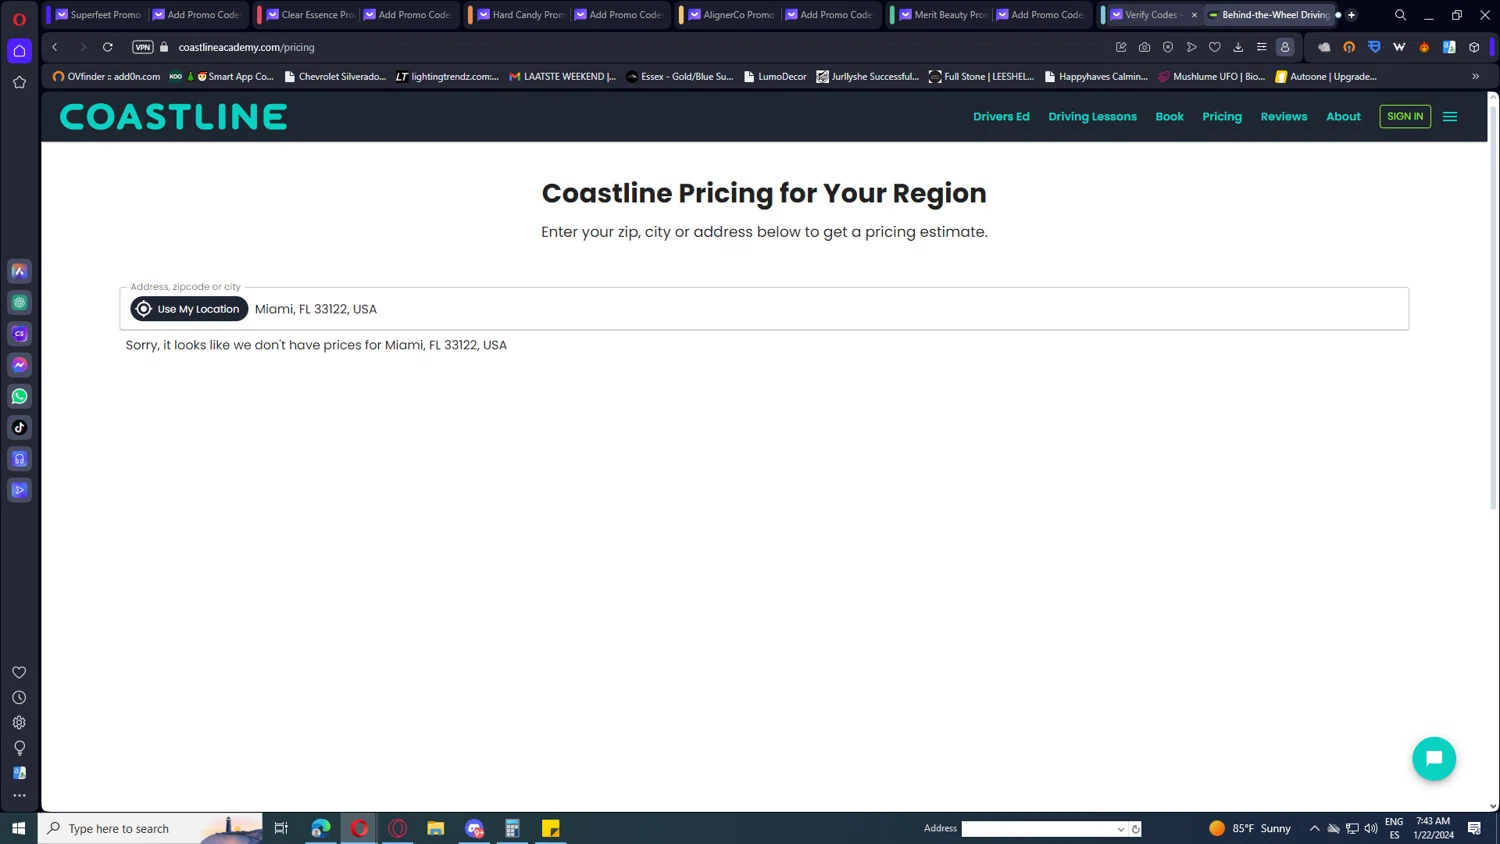
Task: Open the About nav link
Action: (1343, 117)
